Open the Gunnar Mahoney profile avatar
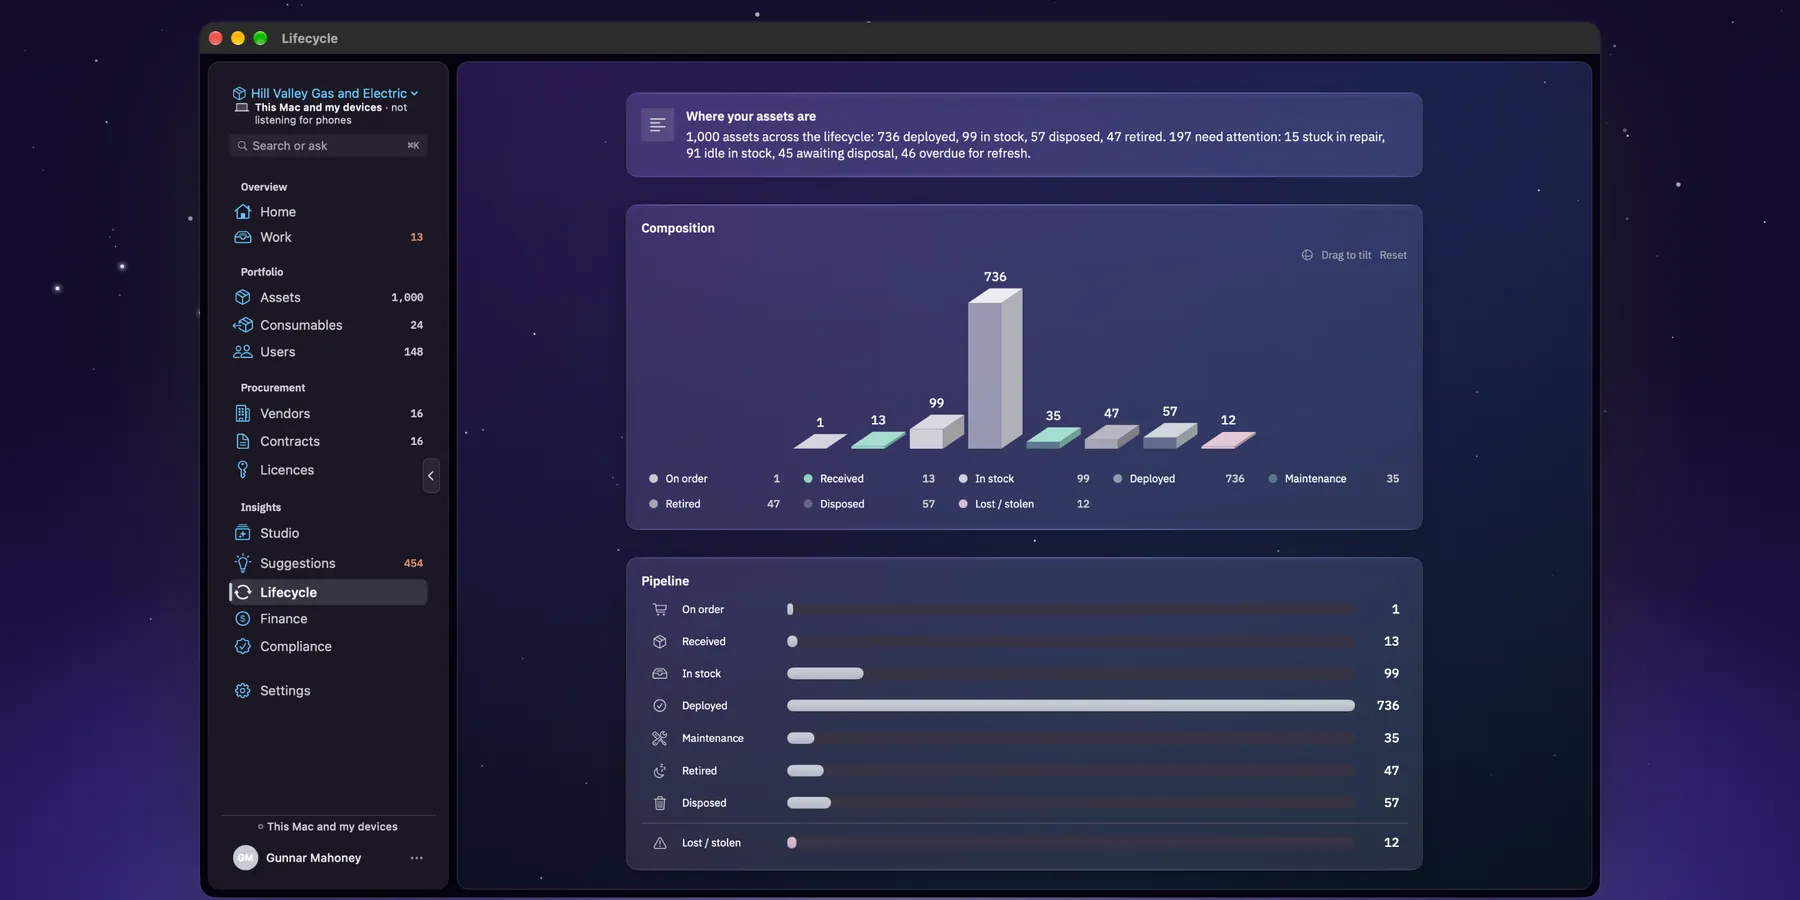This screenshot has height=900, width=1800. click(x=245, y=858)
